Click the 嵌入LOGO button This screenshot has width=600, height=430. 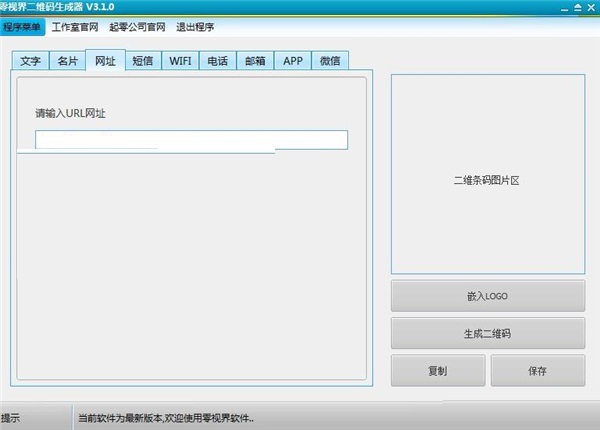click(488, 296)
